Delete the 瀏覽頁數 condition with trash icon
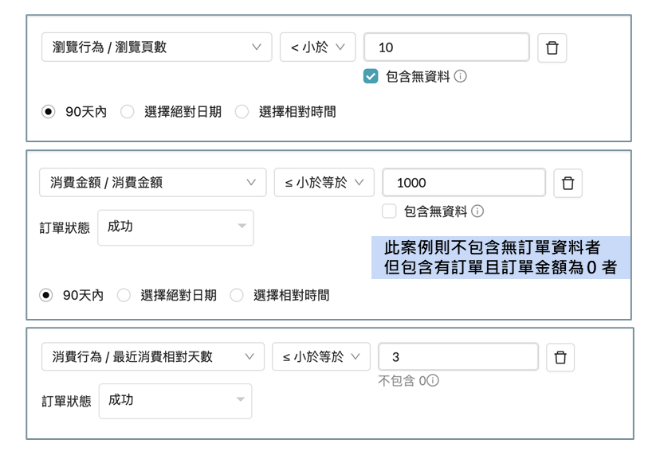The height and width of the screenshot is (458, 660). pyautogui.click(x=552, y=48)
